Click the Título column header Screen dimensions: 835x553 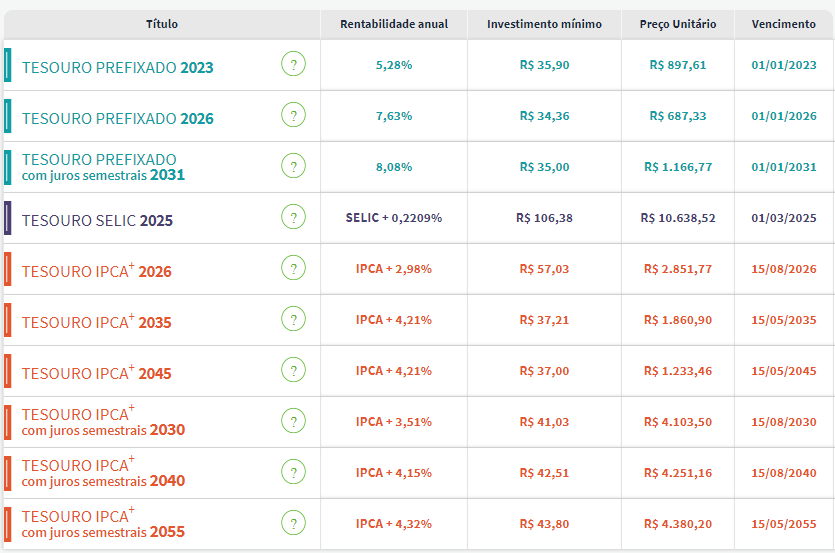162,24
